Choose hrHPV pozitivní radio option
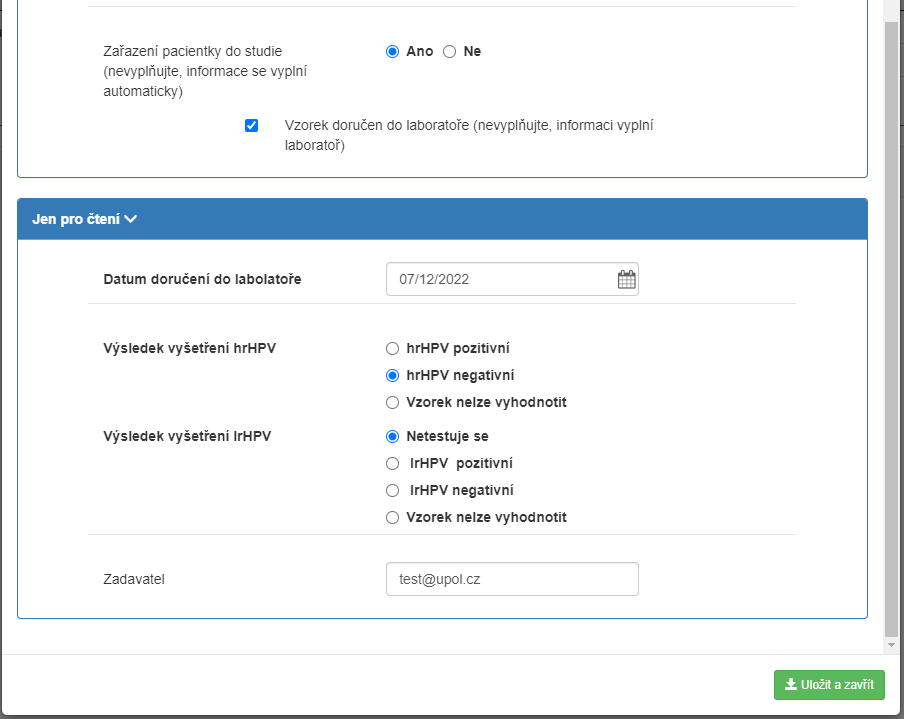Screen dimensions: 904x719 coord(393,349)
